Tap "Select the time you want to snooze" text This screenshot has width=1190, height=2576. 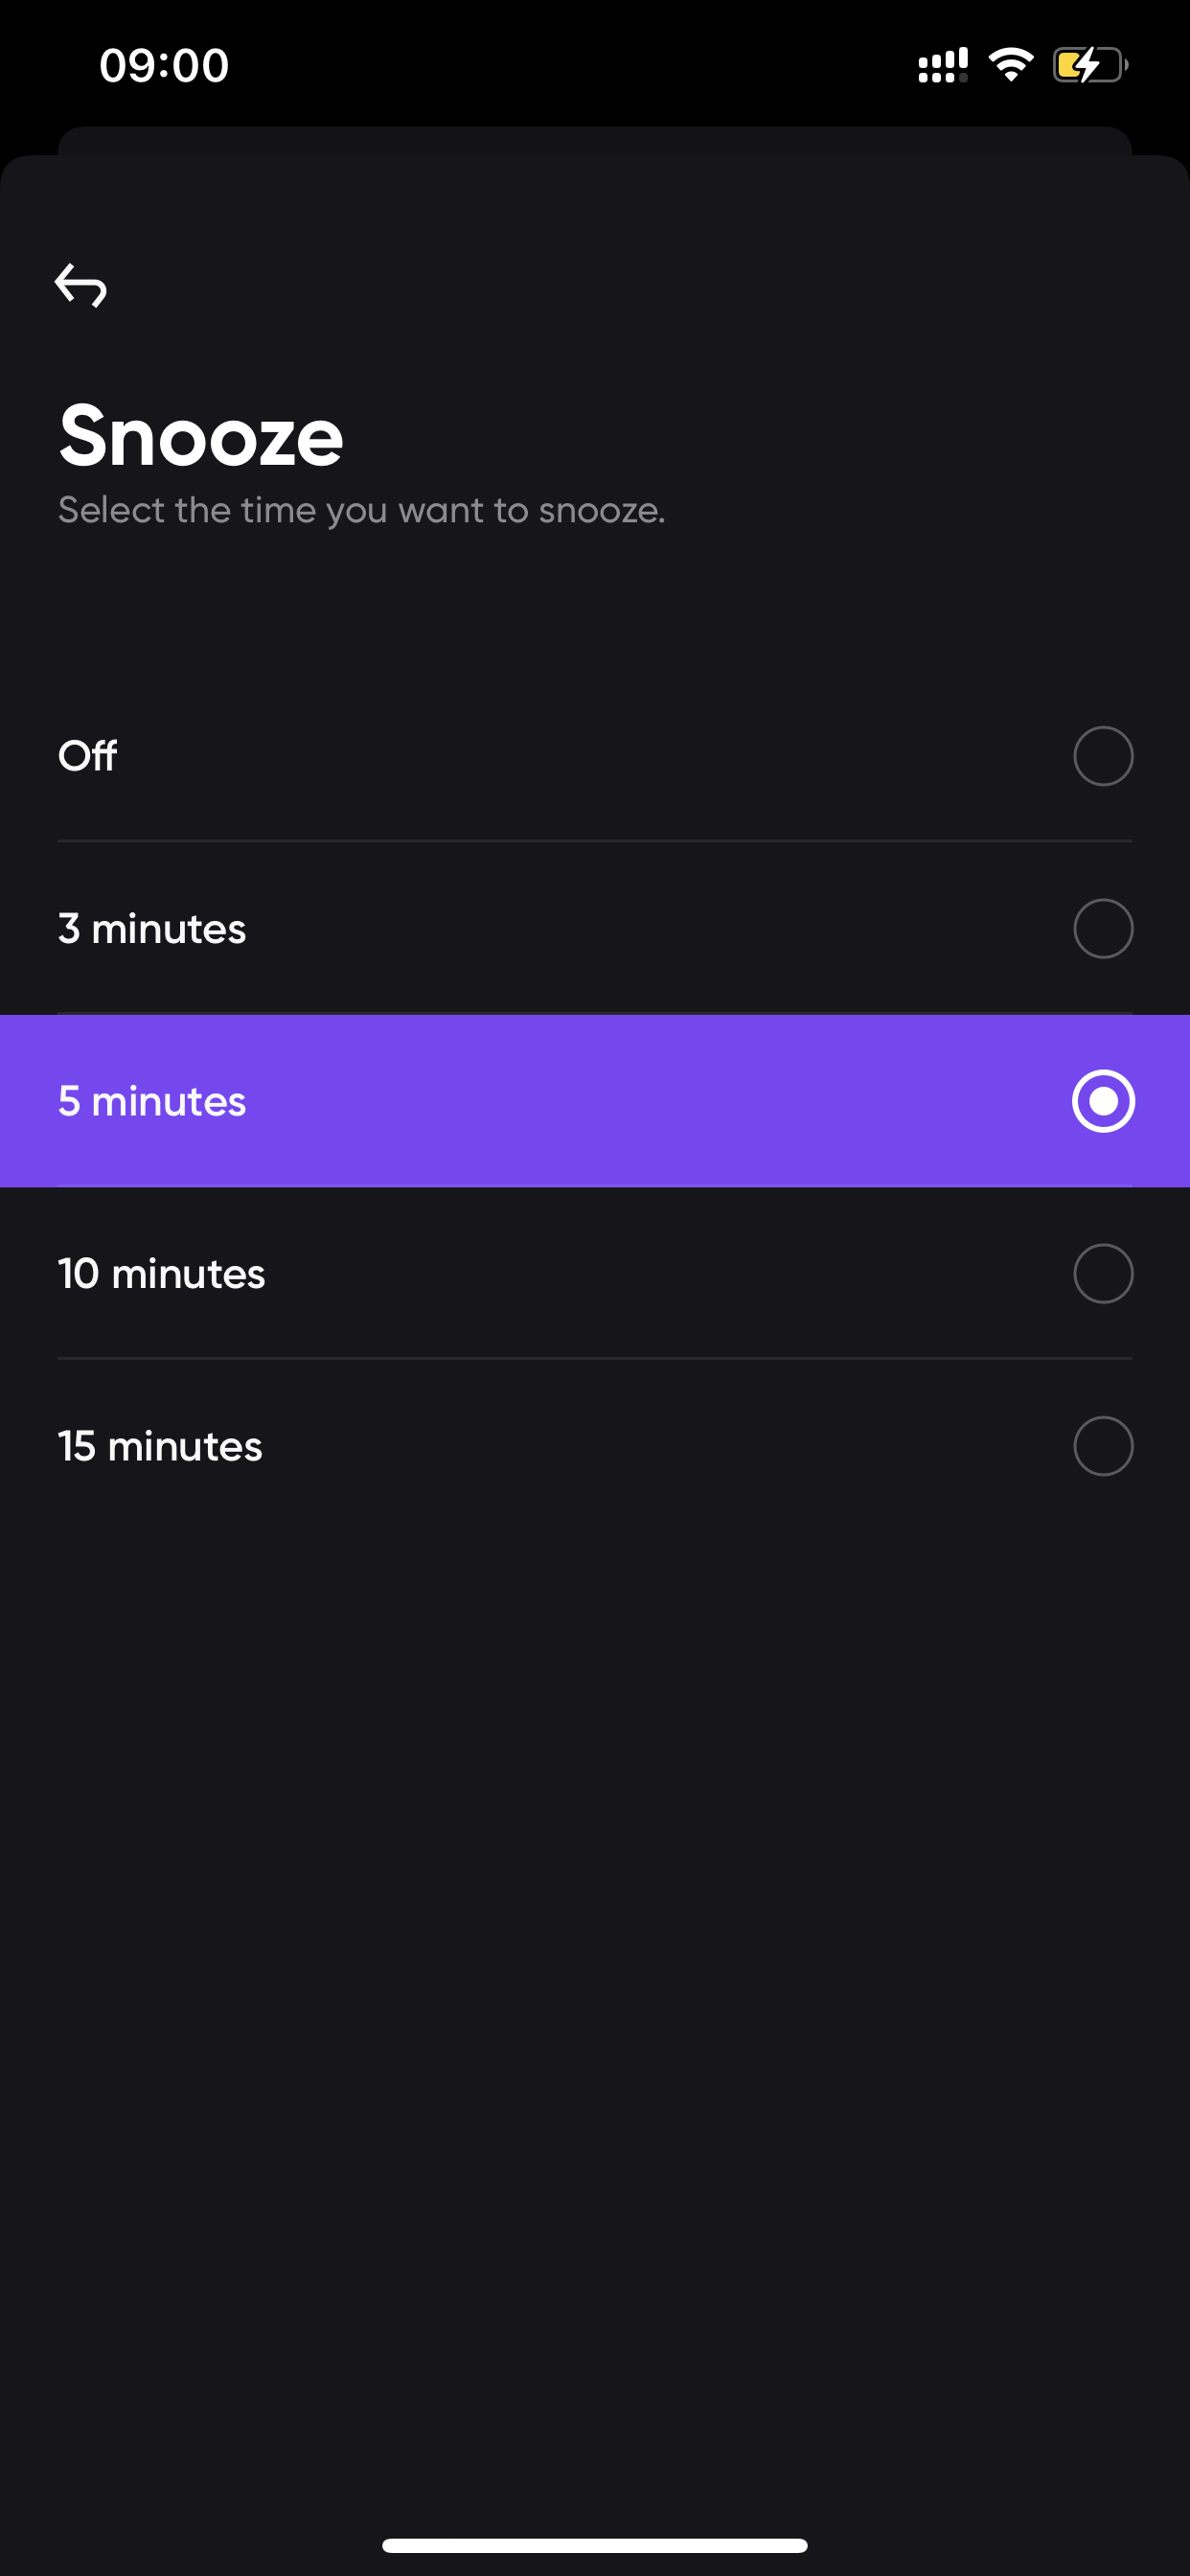(x=362, y=510)
